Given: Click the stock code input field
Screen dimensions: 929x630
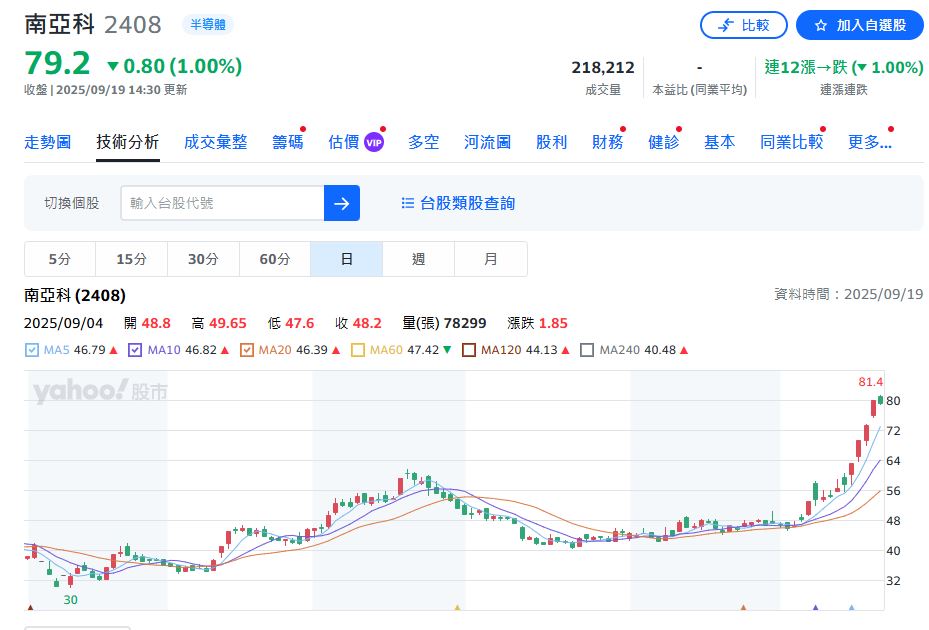Looking at the screenshot, I should 222,203.
